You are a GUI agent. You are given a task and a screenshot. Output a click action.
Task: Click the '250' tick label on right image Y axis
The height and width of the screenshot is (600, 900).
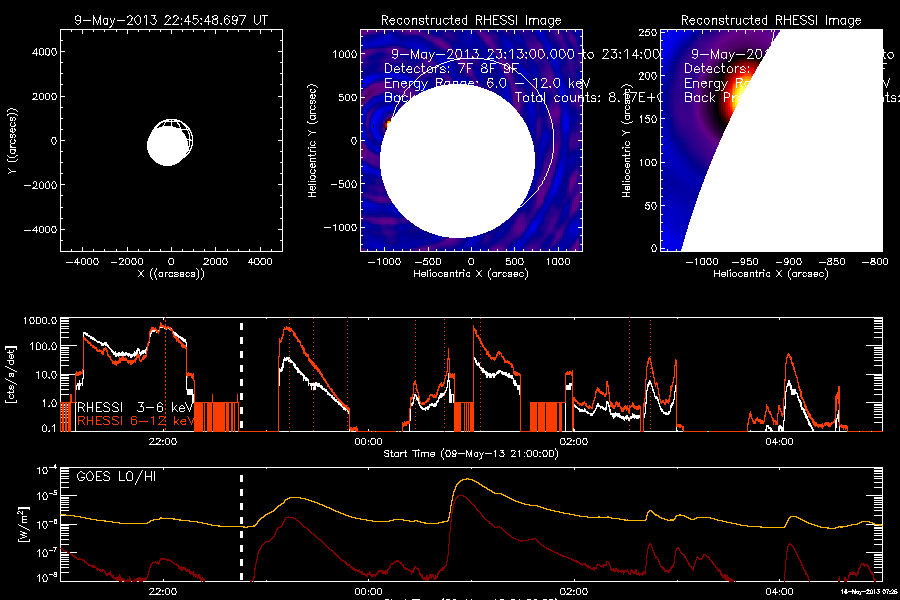tap(648, 33)
